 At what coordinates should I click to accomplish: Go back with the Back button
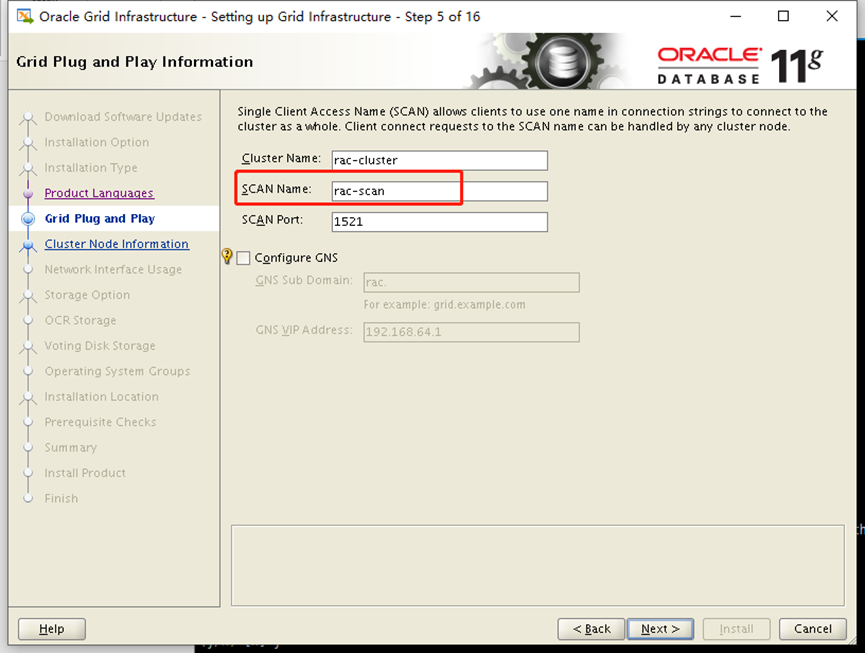[591, 629]
